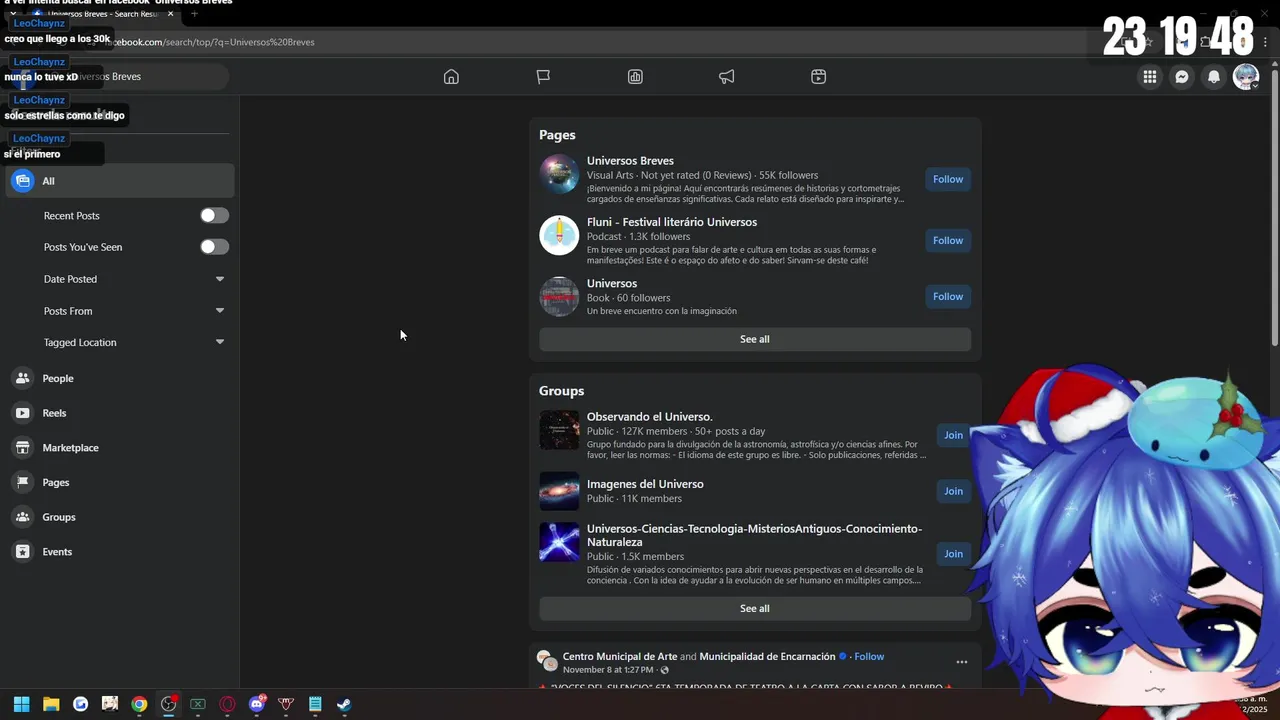The height and width of the screenshot is (720, 1280).
Task: Open Google Chrome from taskbar
Action: coord(139,704)
